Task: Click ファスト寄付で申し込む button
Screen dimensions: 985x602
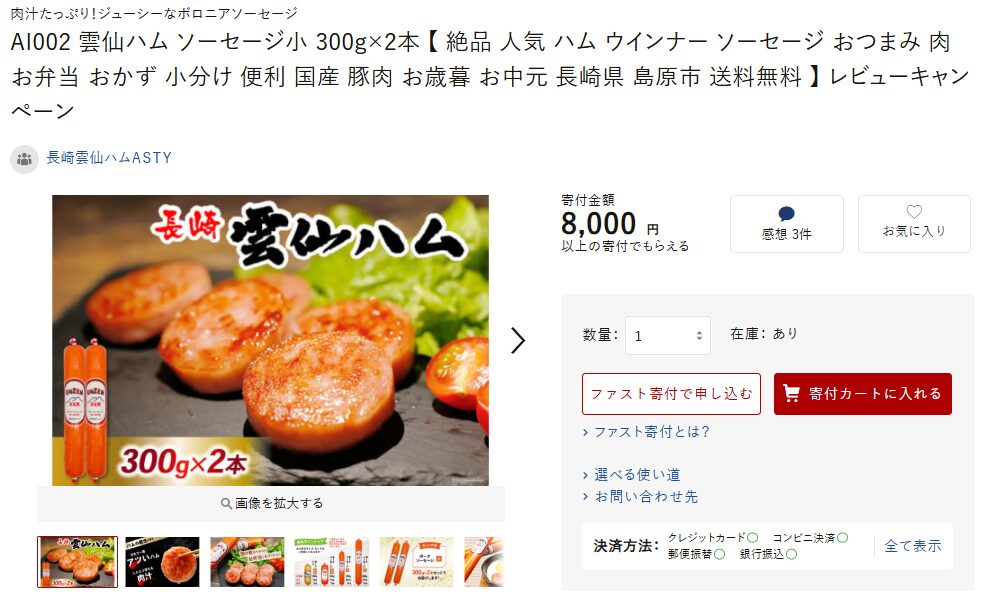Action: (671, 394)
